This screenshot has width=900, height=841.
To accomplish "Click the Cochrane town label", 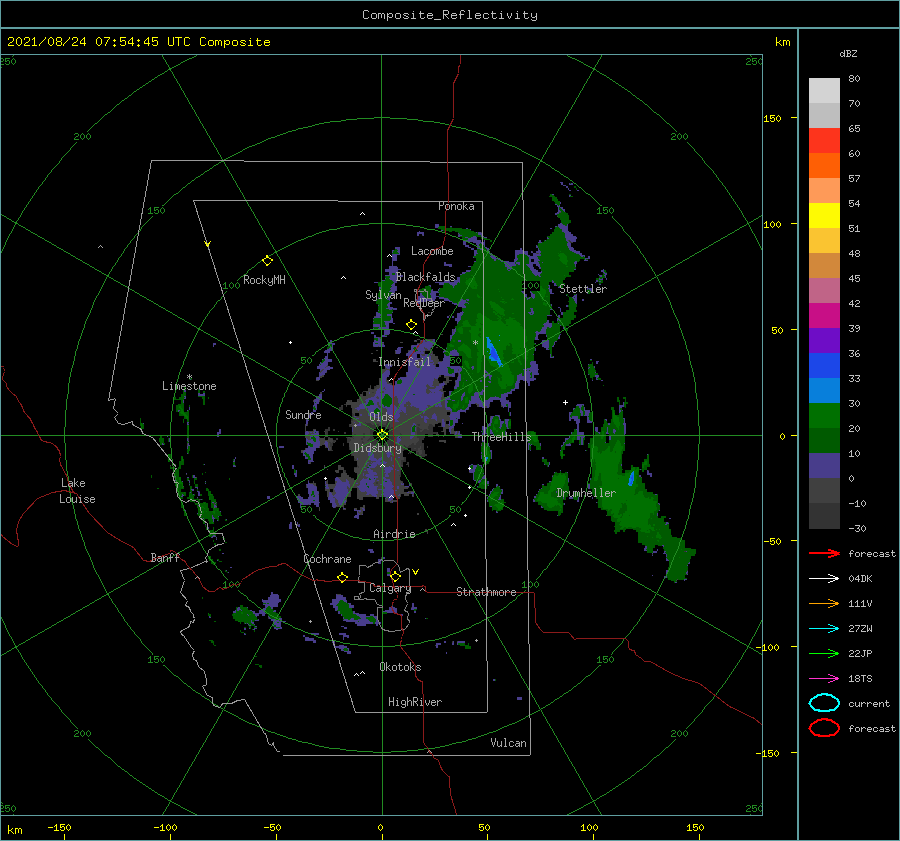I will pyautogui.click(x=327, y=559).
